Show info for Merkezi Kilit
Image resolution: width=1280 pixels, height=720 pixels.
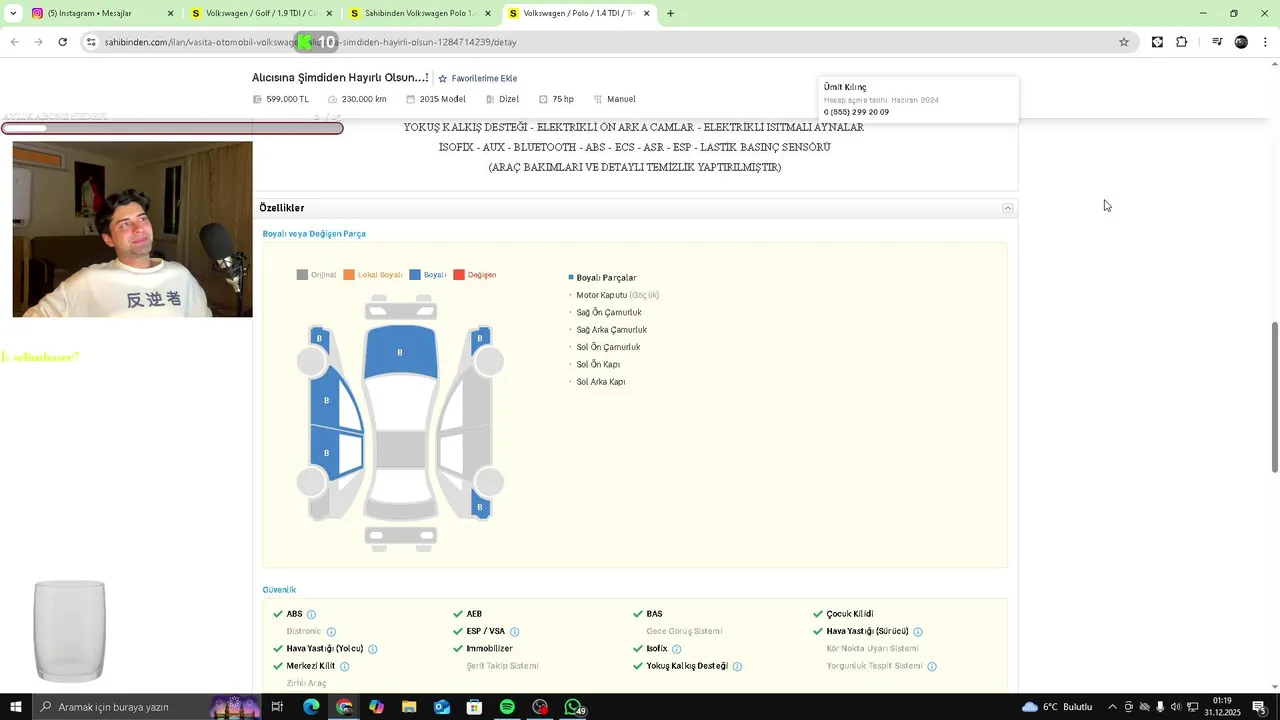point(345,667)
